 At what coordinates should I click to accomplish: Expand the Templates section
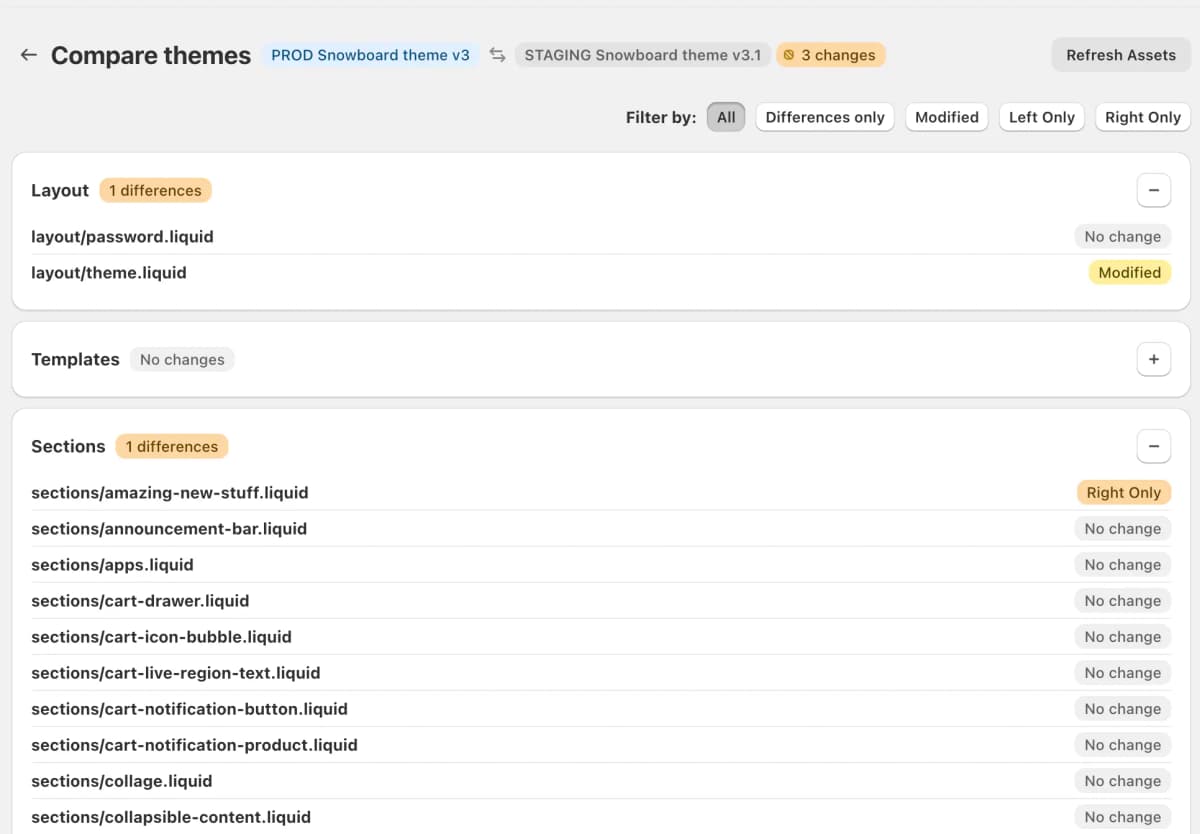1154,359
